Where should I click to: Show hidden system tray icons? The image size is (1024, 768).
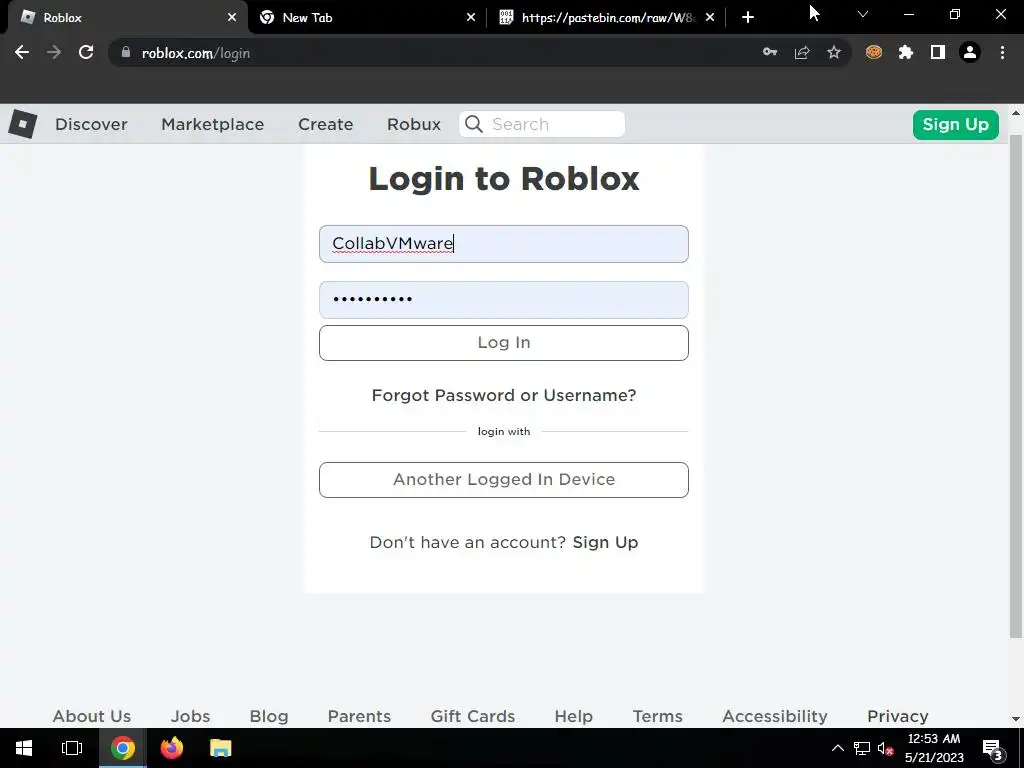point(838,748)
